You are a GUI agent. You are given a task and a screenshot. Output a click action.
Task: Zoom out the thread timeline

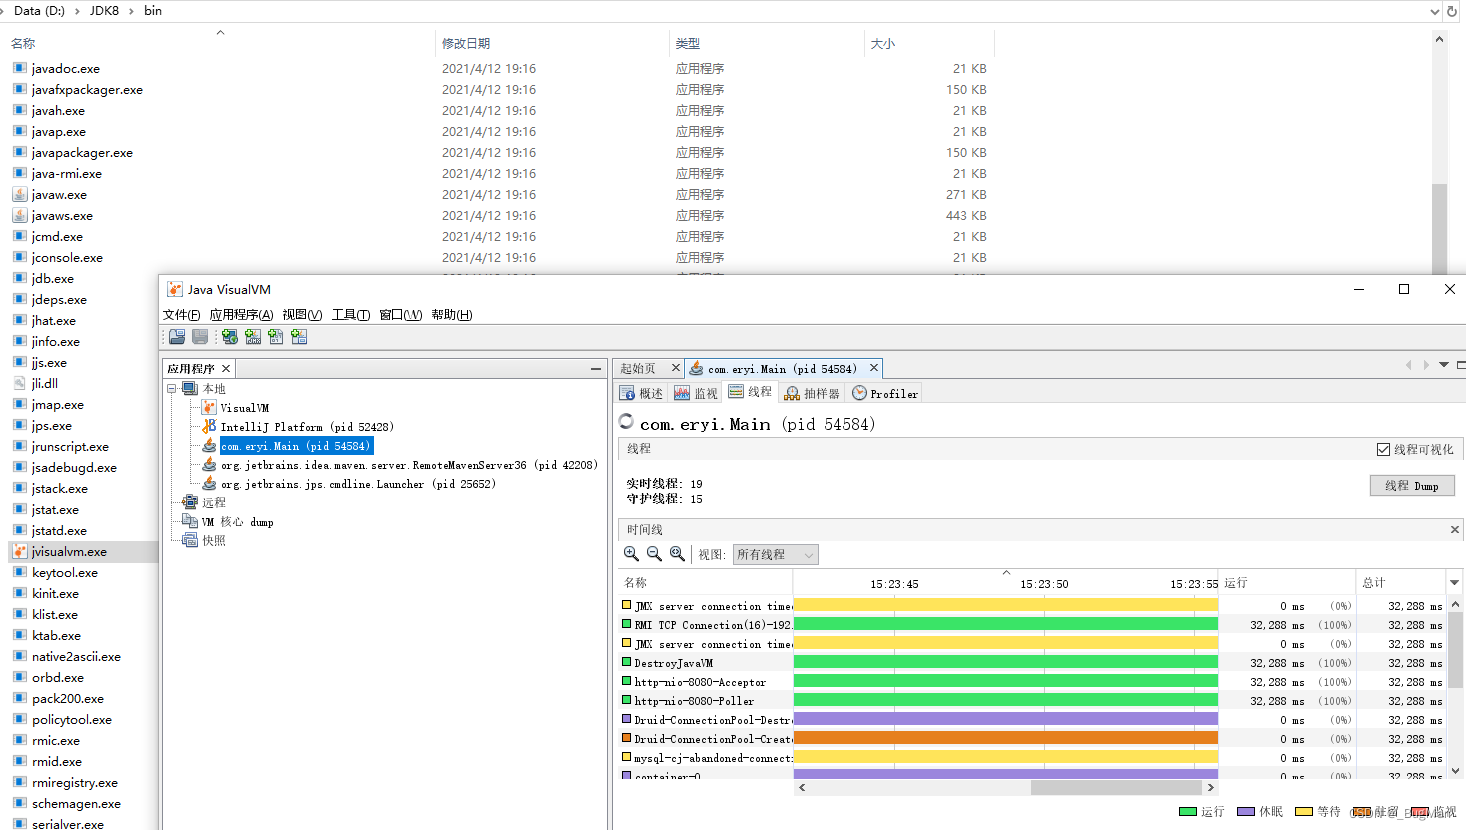click(654, 554)
